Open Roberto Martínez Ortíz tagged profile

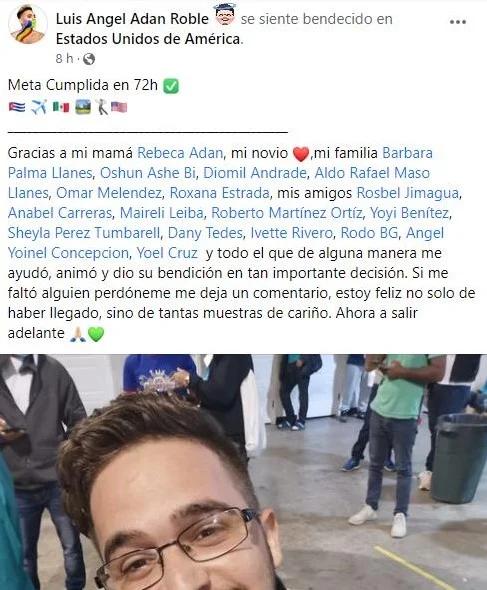[x=287, y=213]
